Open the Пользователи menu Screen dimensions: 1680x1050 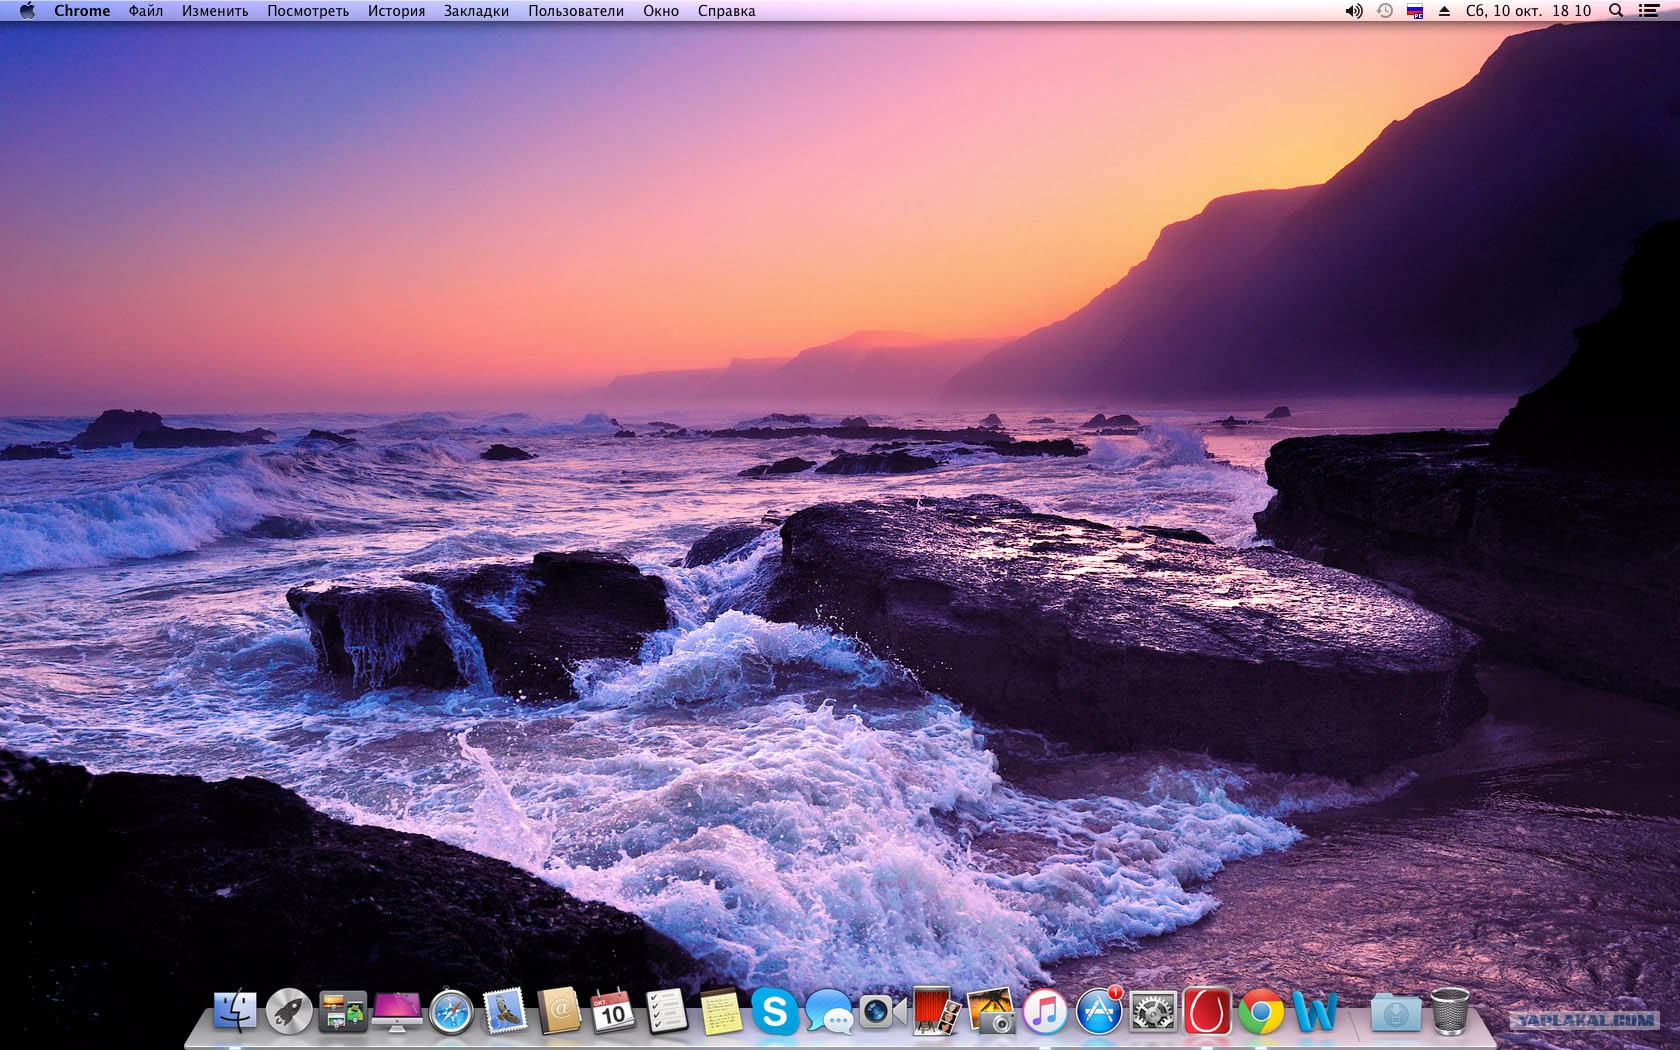click(x=576, y=11)
